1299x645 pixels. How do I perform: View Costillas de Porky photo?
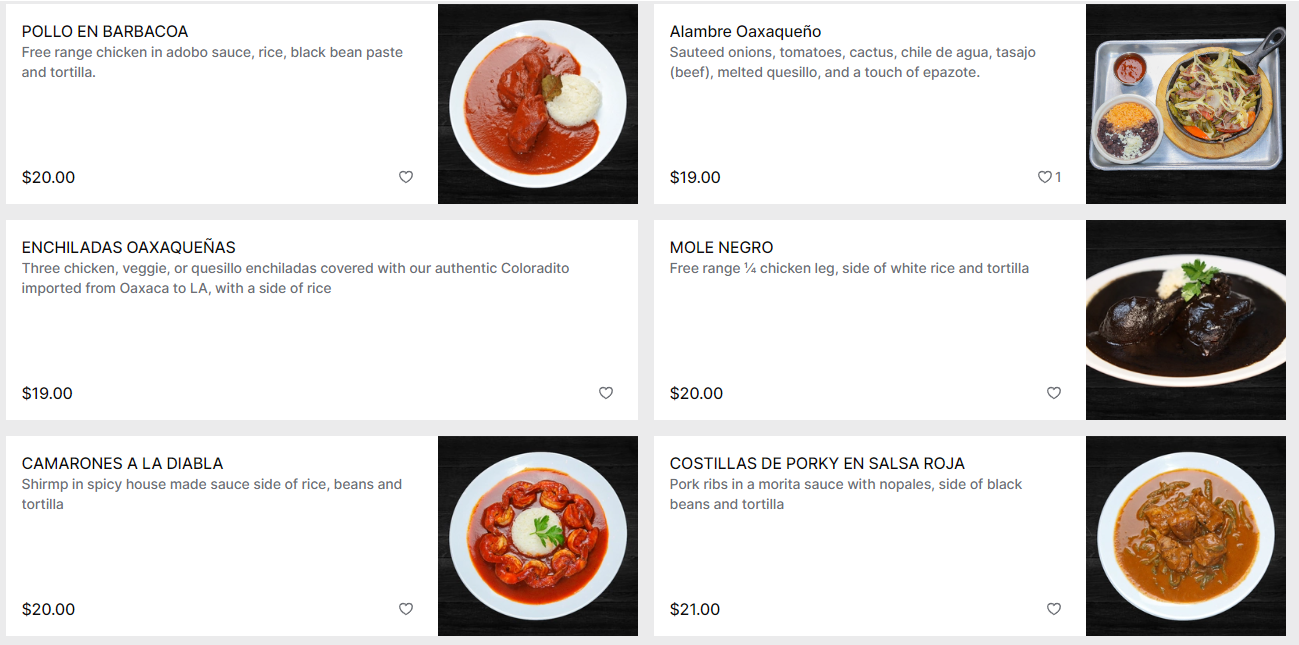[1186, 536]
